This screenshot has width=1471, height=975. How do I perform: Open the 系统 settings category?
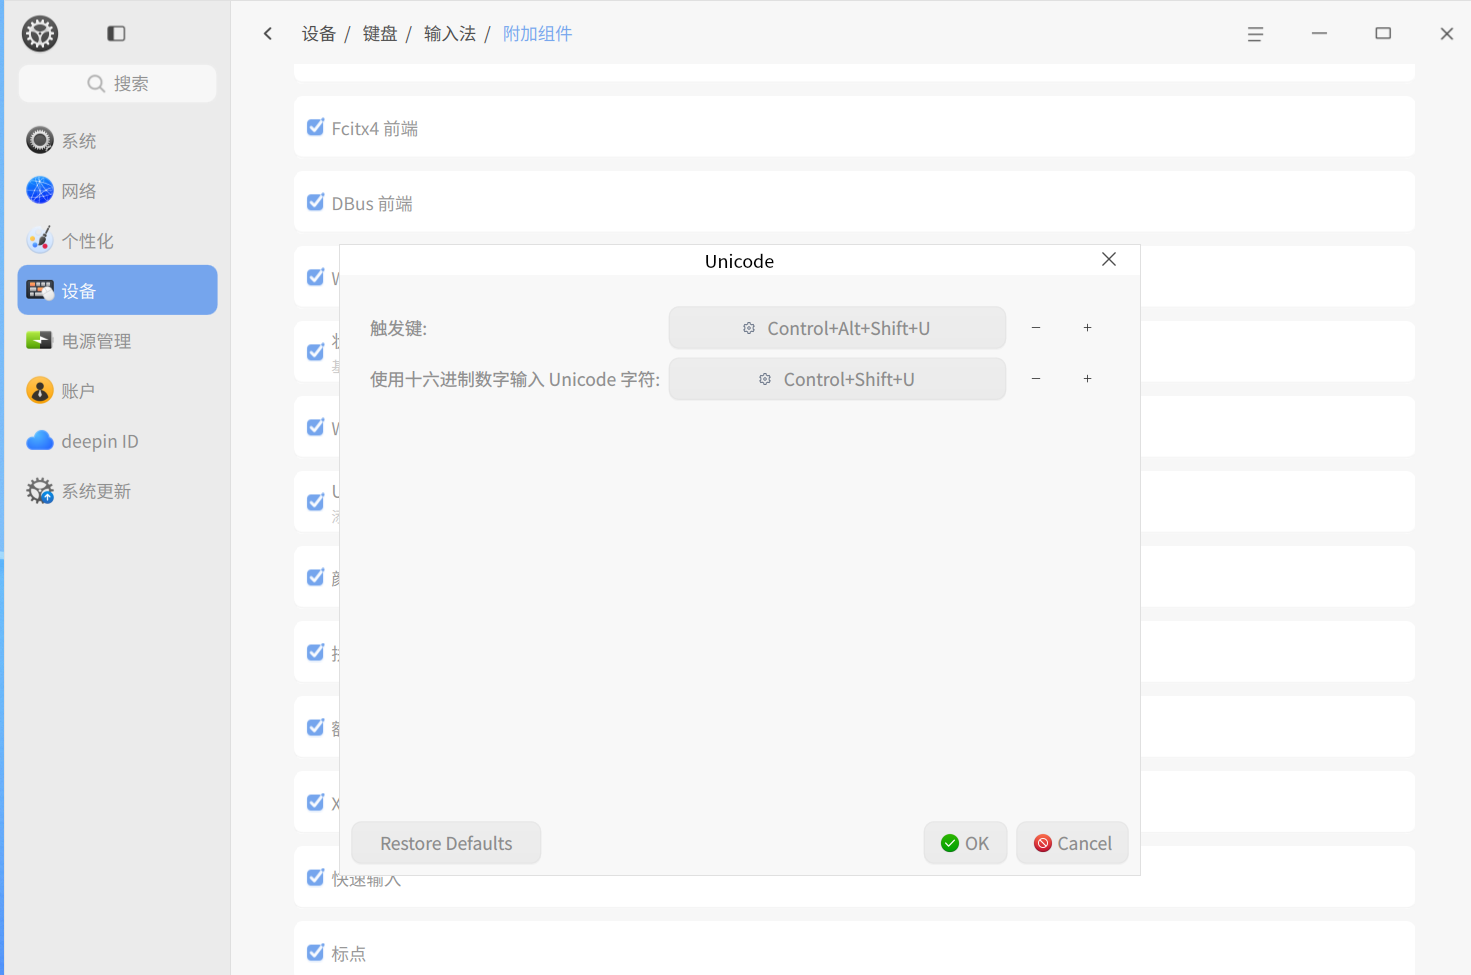pyautogui.click(x=117, y=141)
